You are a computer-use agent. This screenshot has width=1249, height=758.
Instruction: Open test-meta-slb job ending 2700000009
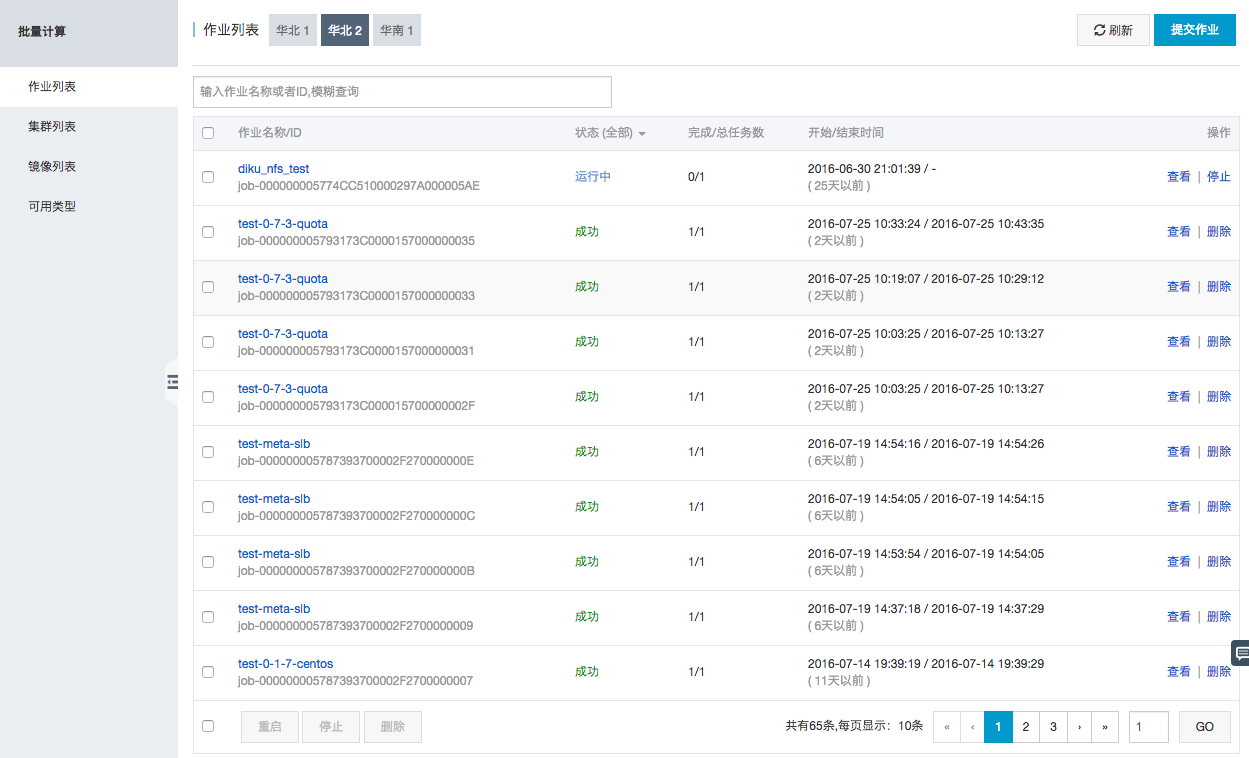(x=274, y=609)
